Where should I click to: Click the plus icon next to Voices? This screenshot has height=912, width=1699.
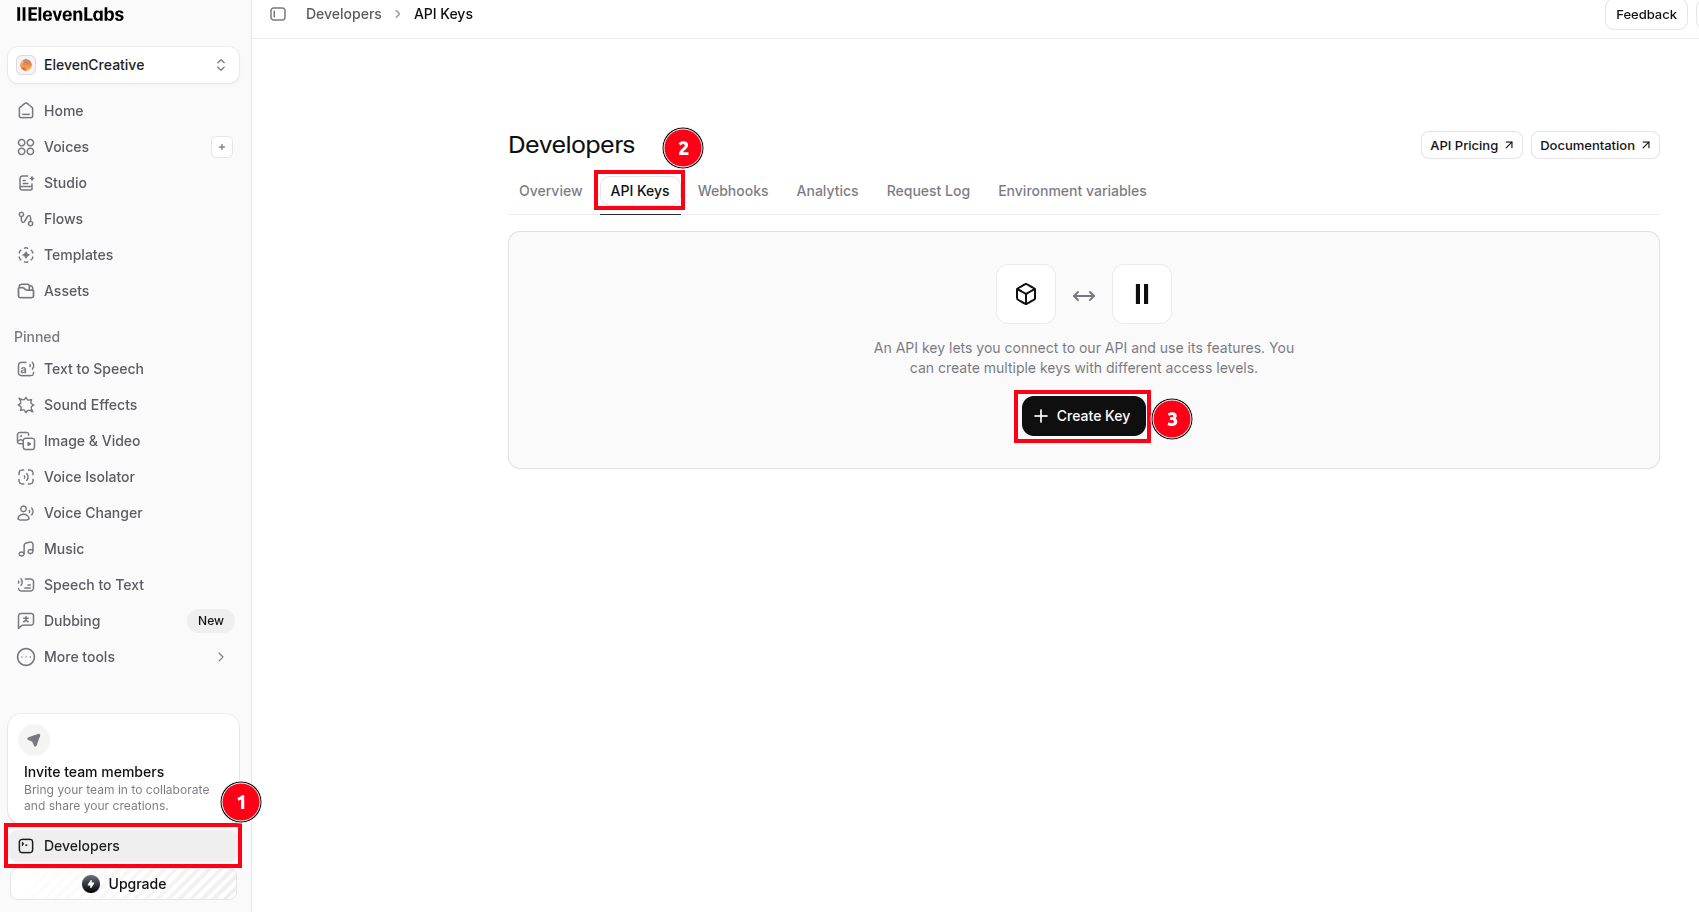(222, 147)
